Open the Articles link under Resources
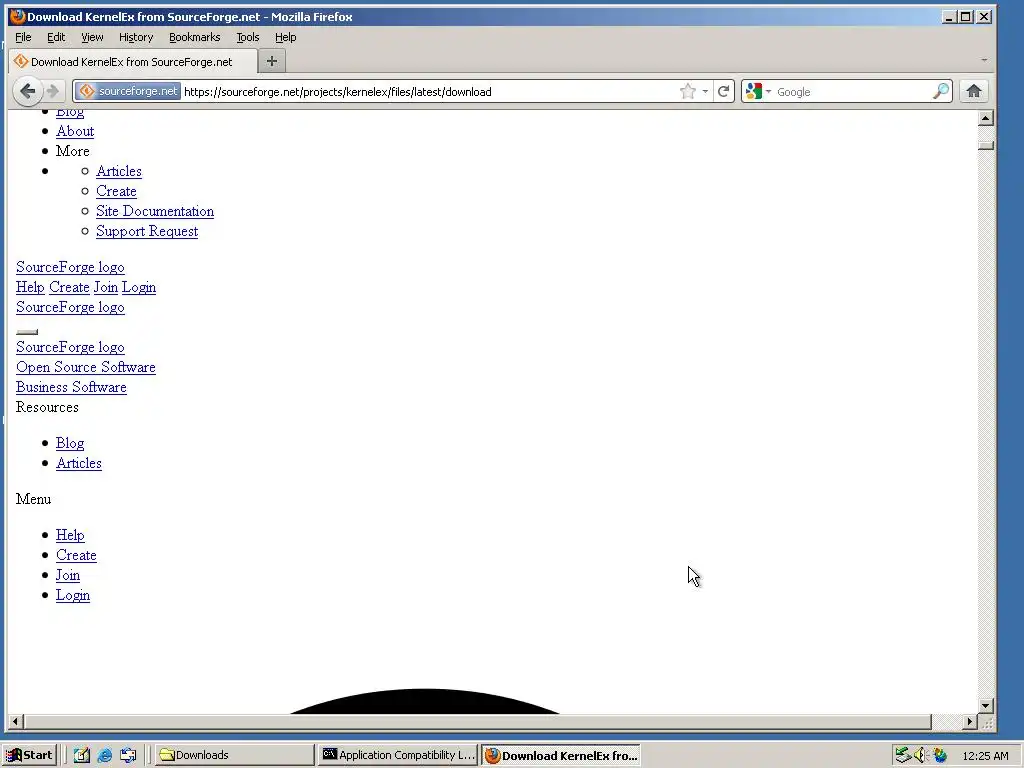 point(79,463)
